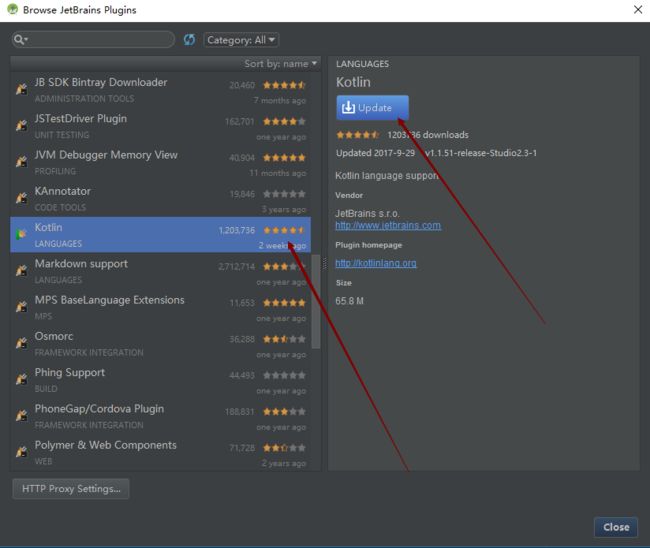650x548 pixels.
Task: Click the Phing Support plugin icon
Action: coord(21,380)
